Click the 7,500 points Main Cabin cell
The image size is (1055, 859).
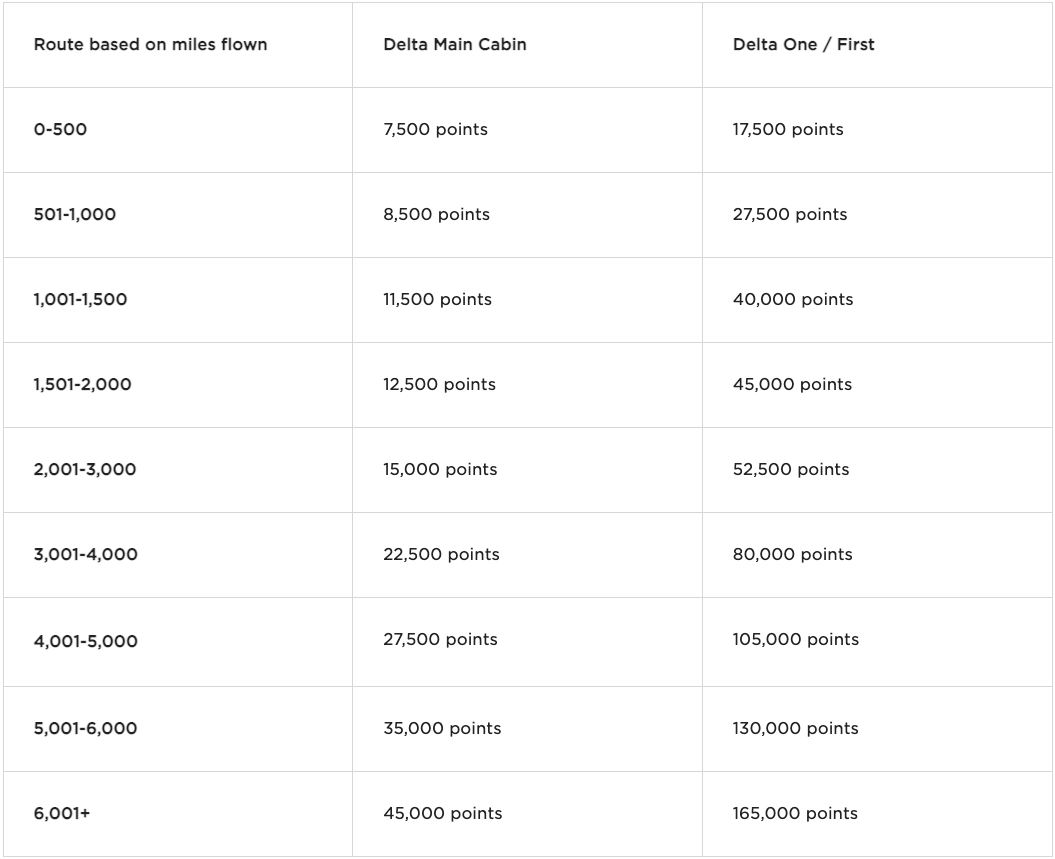tap(435, 129)
